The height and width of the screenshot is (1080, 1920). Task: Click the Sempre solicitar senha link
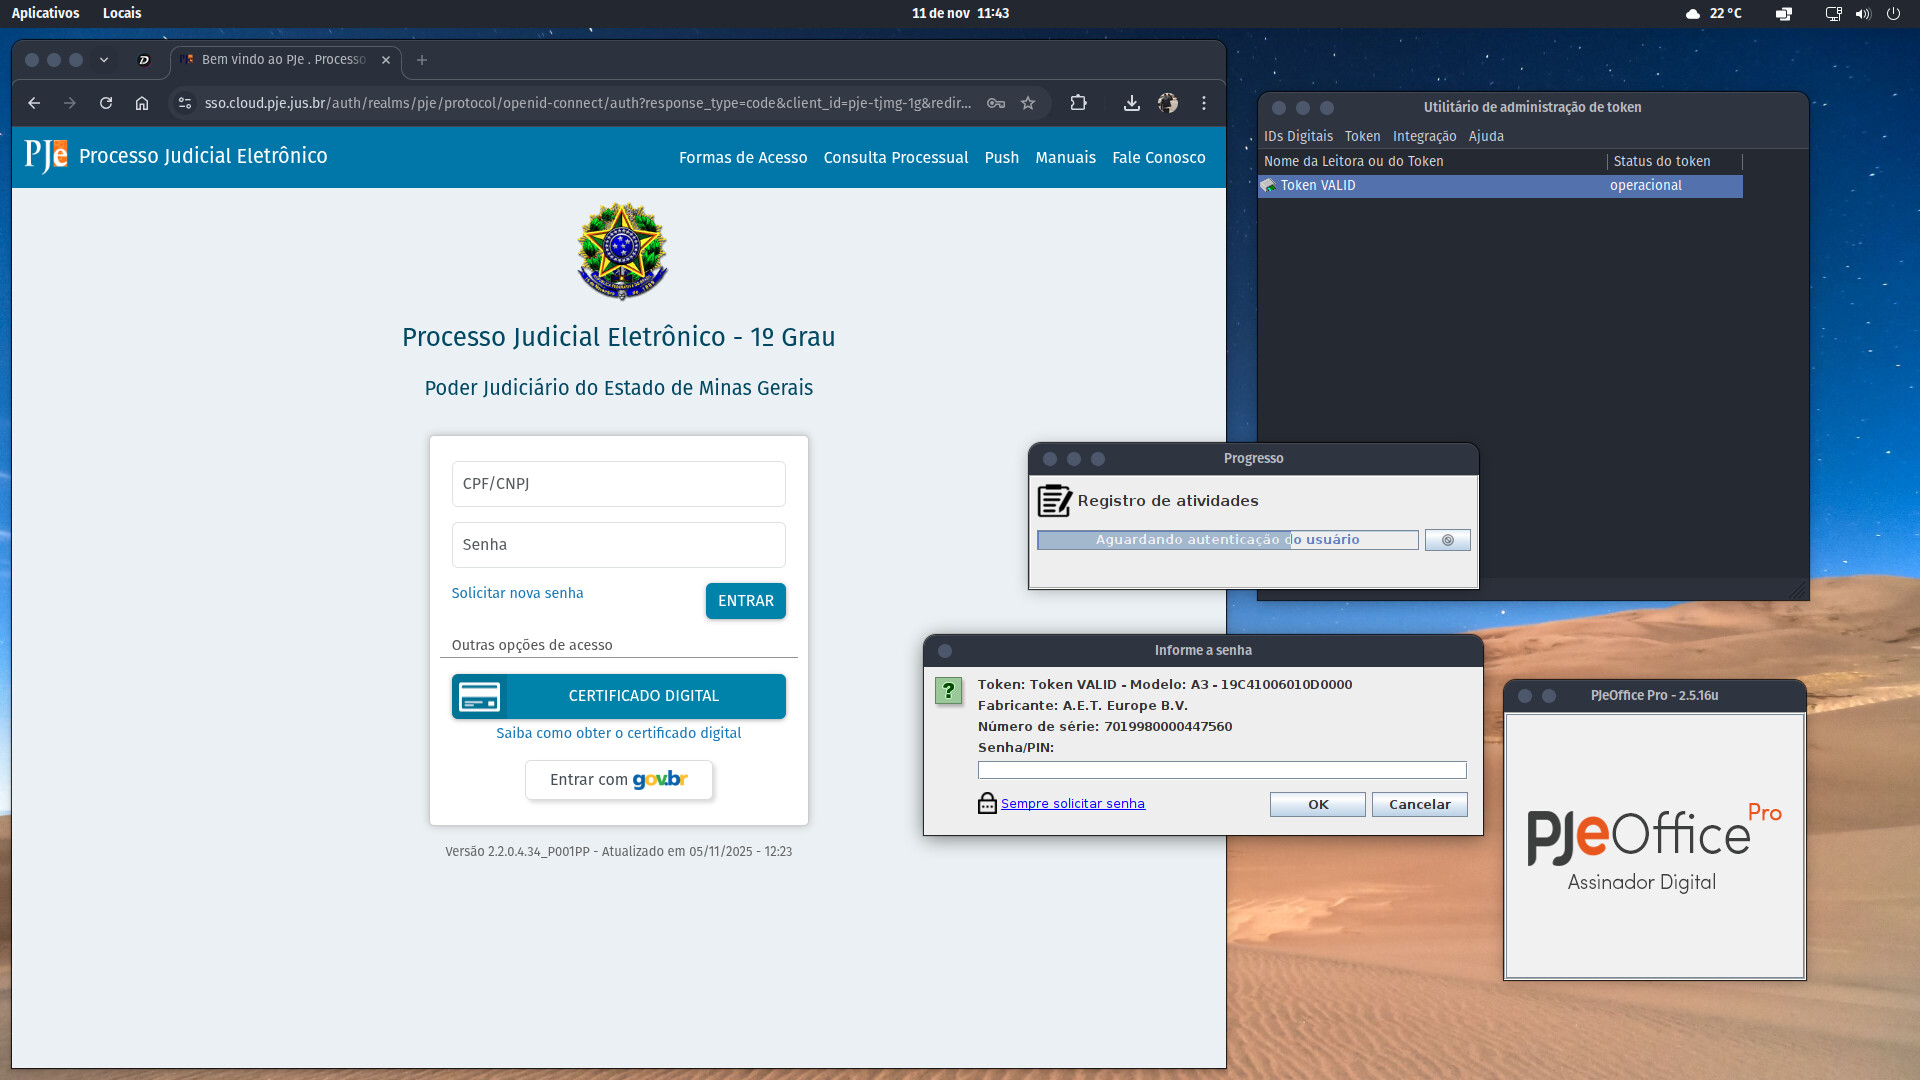[x=1072, y=803]
